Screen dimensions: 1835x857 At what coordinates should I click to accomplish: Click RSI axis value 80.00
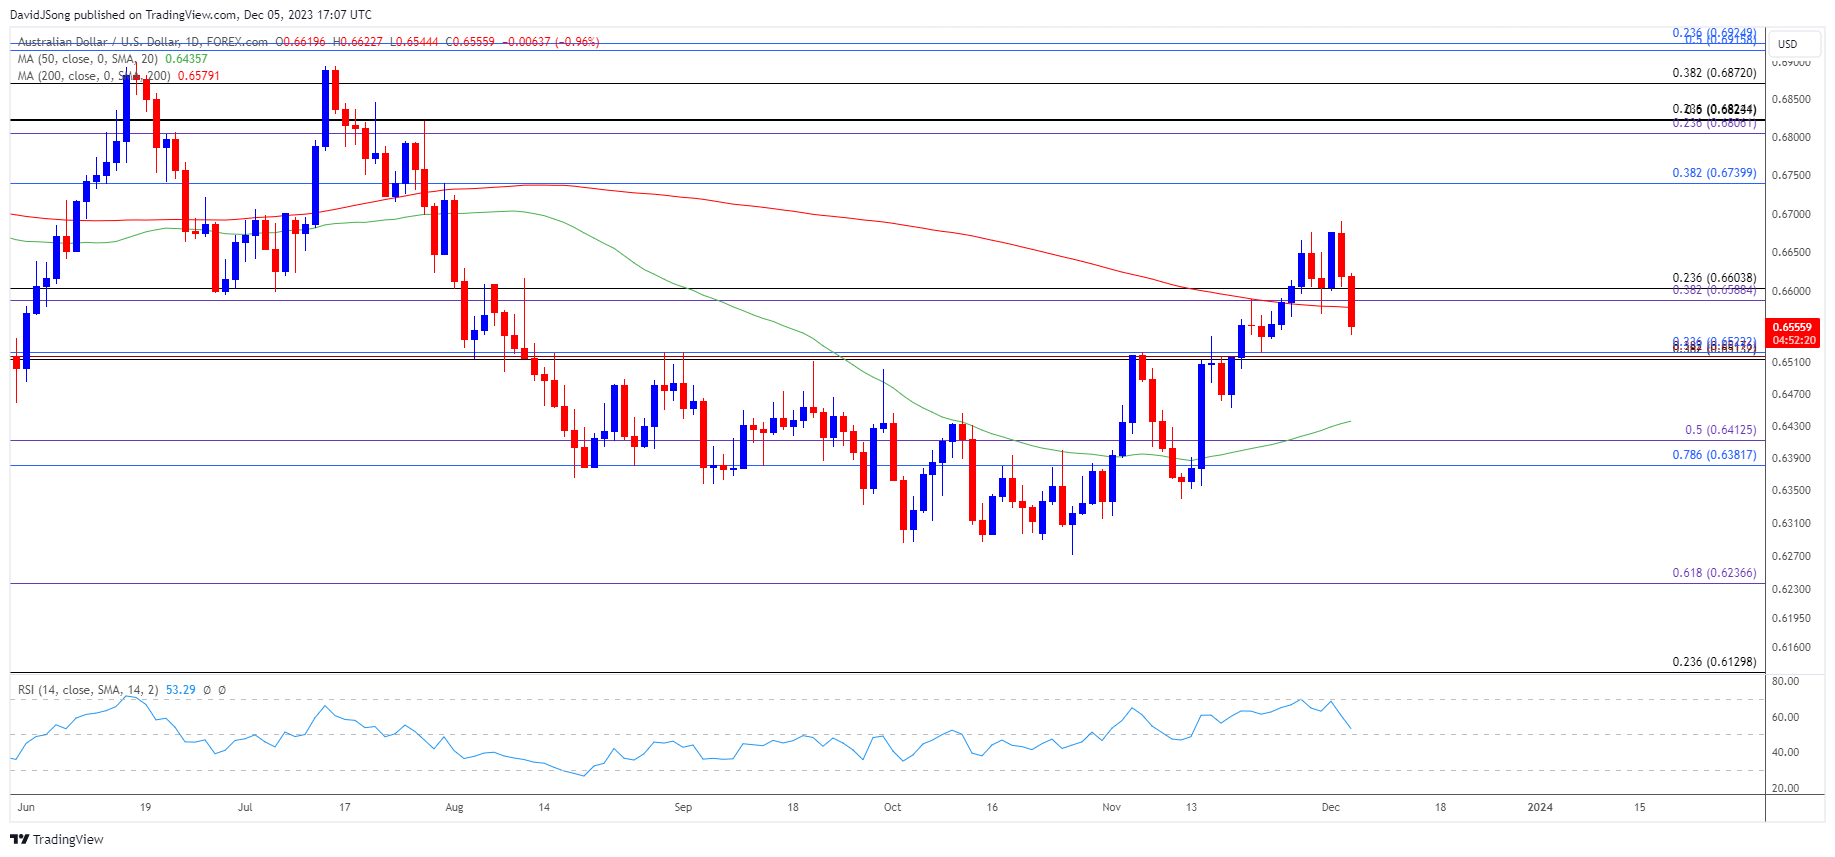click(x=1785, y=681)
